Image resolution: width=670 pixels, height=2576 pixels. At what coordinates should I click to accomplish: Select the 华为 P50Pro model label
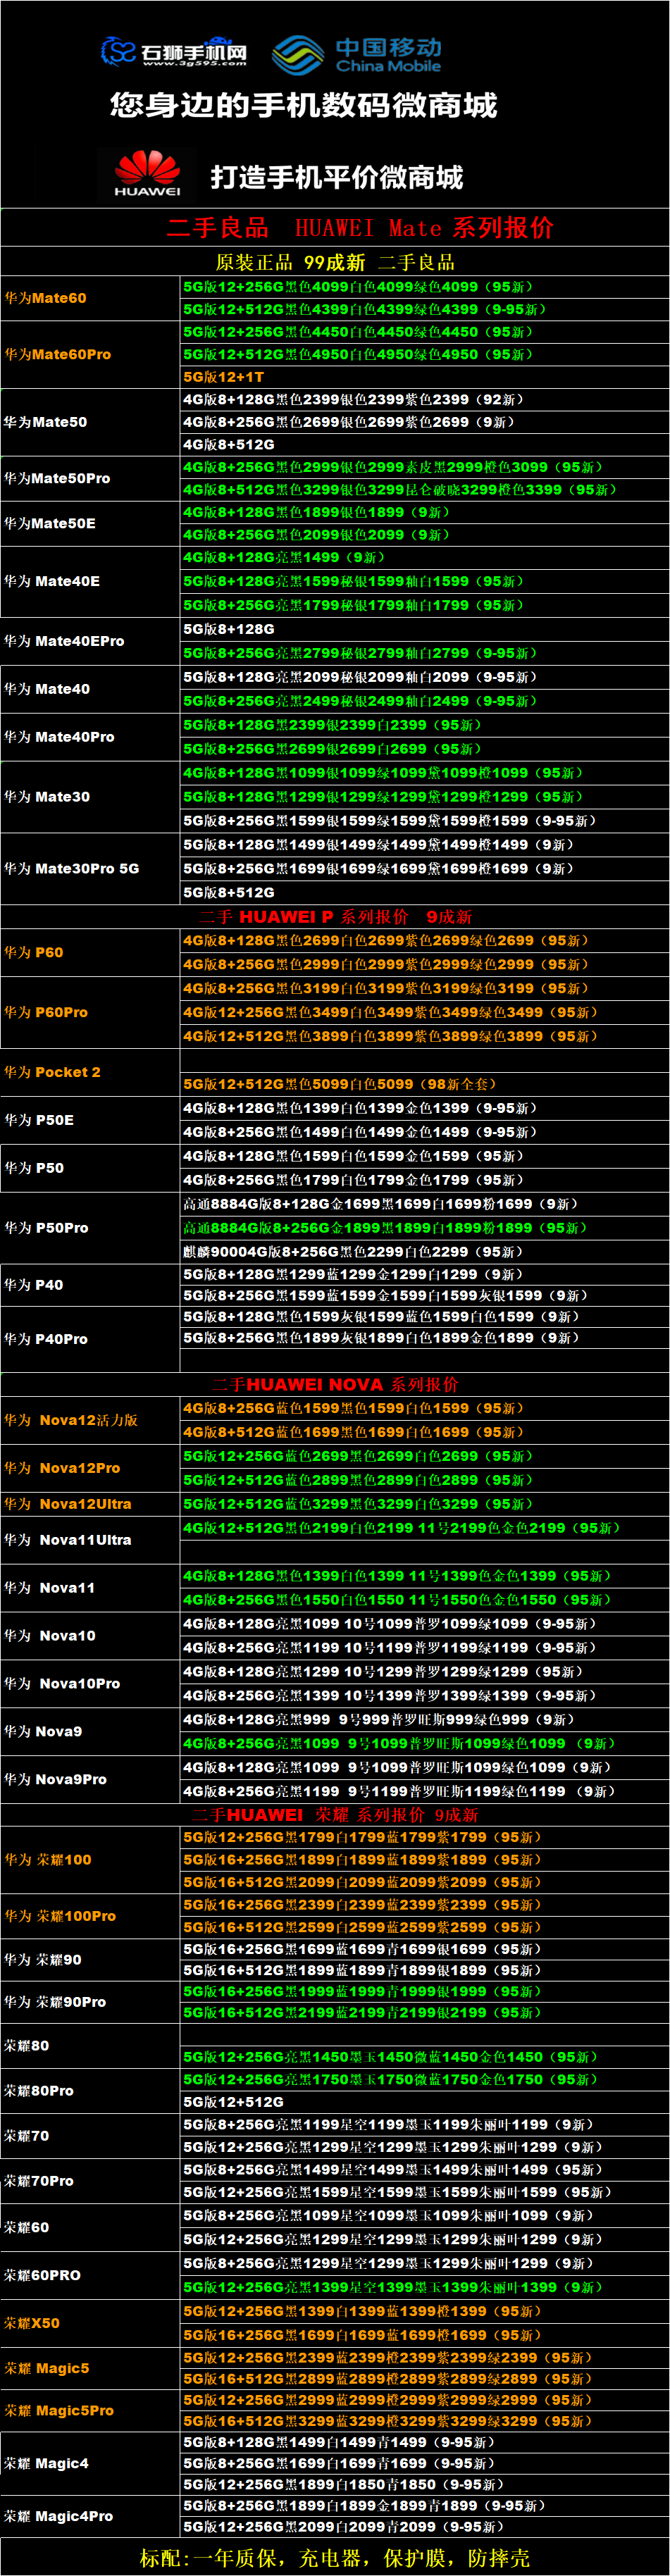[46, 1228]
